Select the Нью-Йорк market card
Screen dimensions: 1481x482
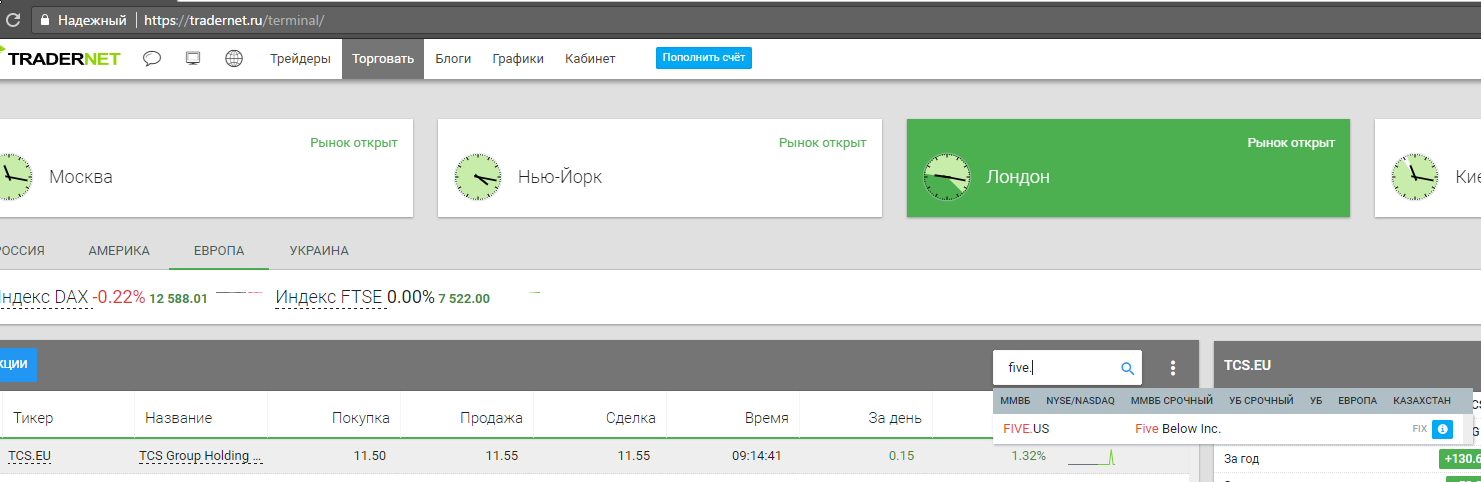(660, 168)
